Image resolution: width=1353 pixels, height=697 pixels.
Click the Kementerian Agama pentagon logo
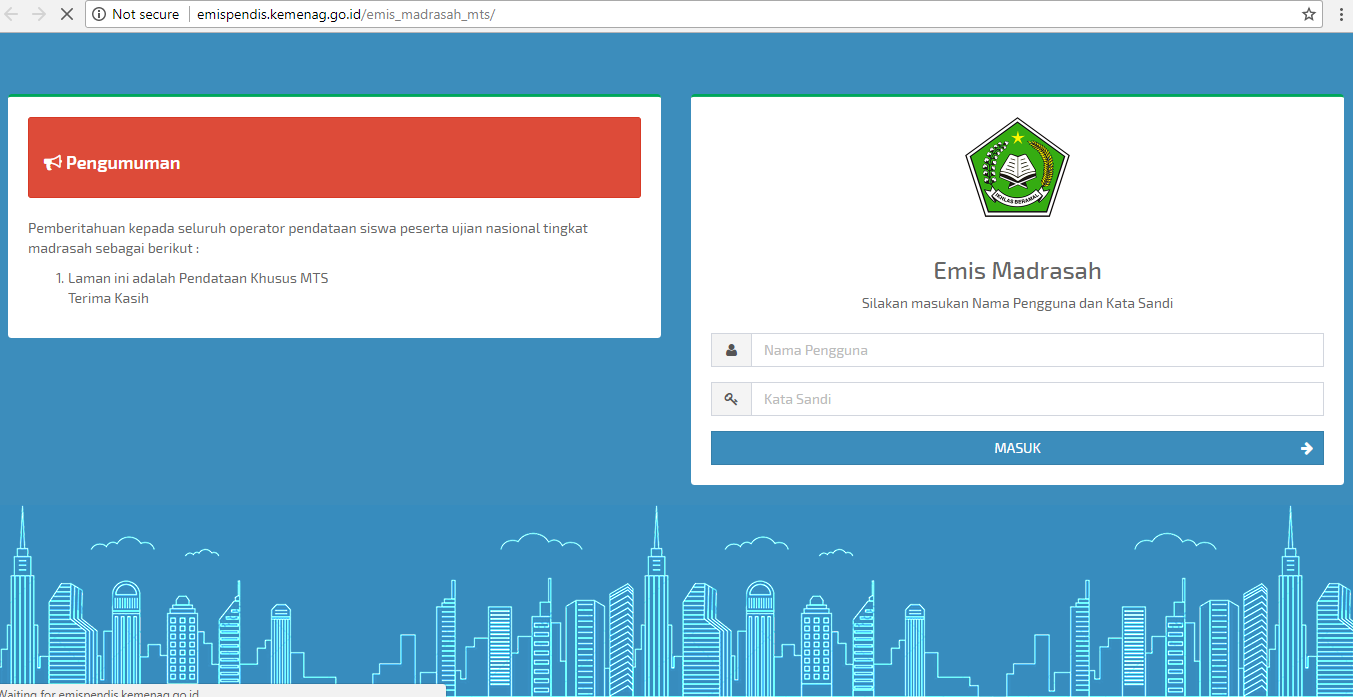coord(1017,167)
